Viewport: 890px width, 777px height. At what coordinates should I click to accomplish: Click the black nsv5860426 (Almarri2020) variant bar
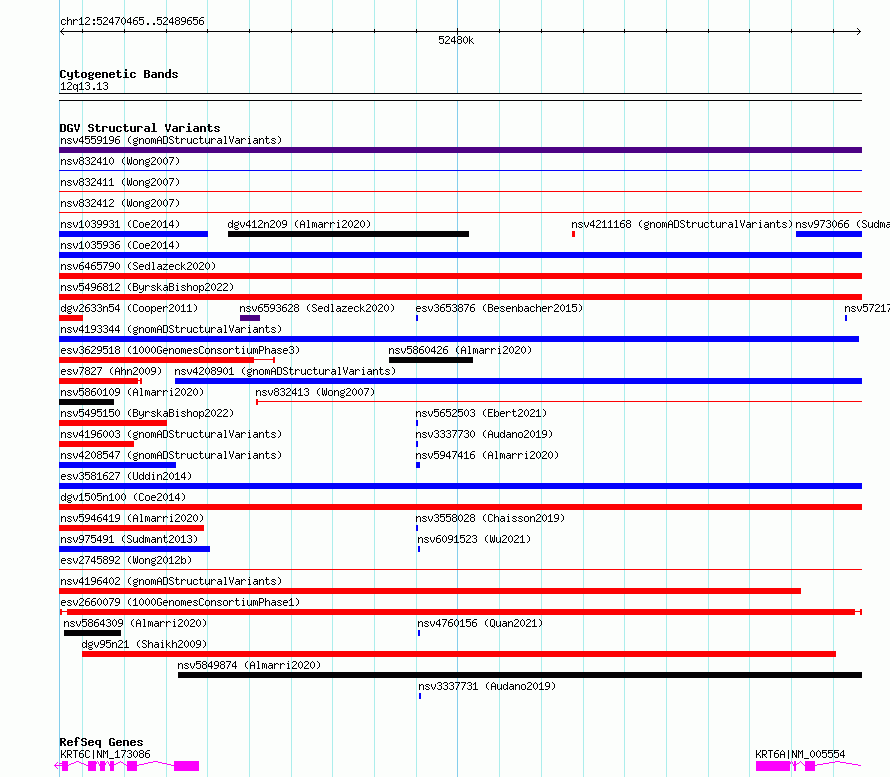pyautogui.click(x=431, y=360)
